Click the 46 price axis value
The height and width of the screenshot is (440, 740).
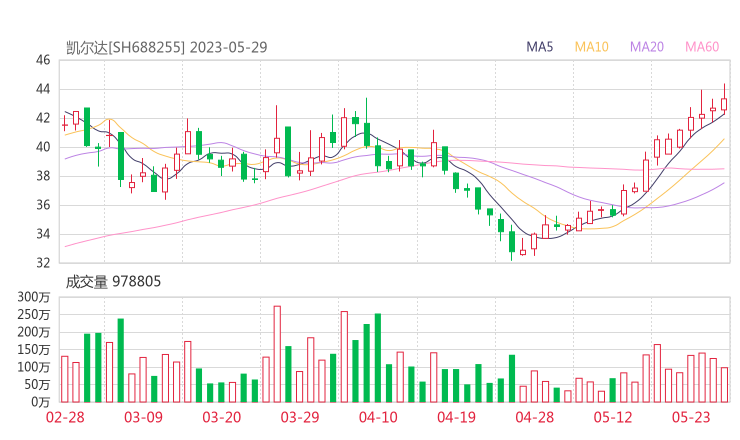(43, 60)
